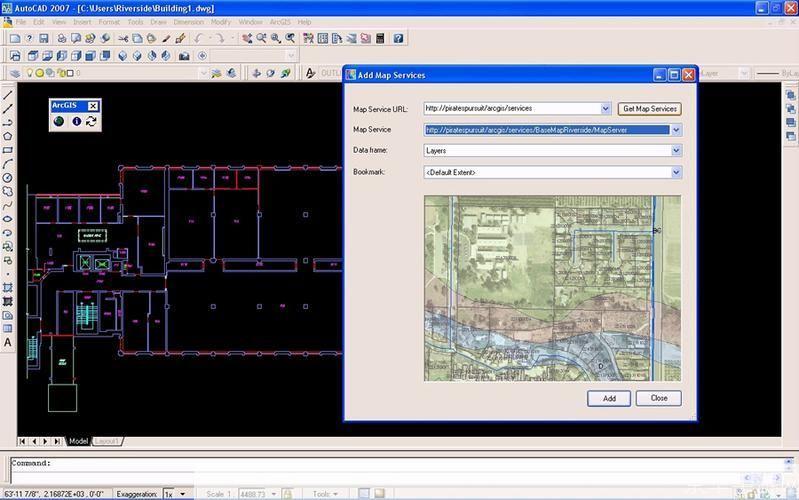Click the Undo arrow icon
The height and width of the screenshot is (500, 799).
pos(198,38)
